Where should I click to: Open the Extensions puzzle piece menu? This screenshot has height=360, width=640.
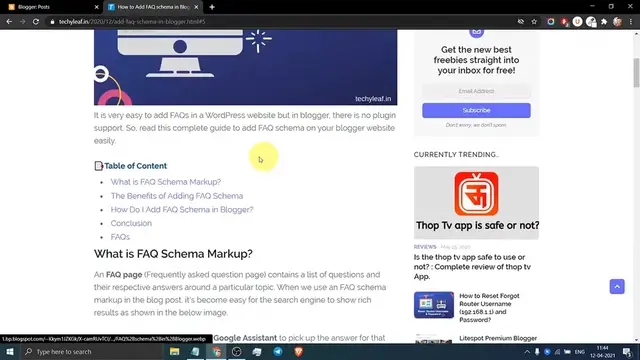click(x=604, y=22)
